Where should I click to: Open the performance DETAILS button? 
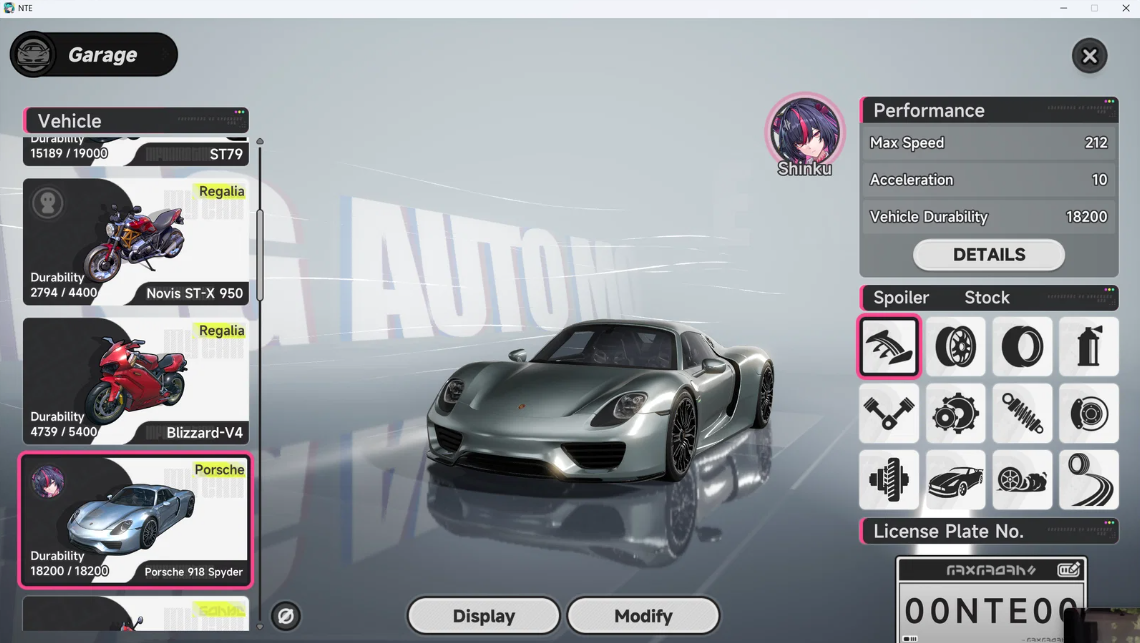click(x=989, y=255)
